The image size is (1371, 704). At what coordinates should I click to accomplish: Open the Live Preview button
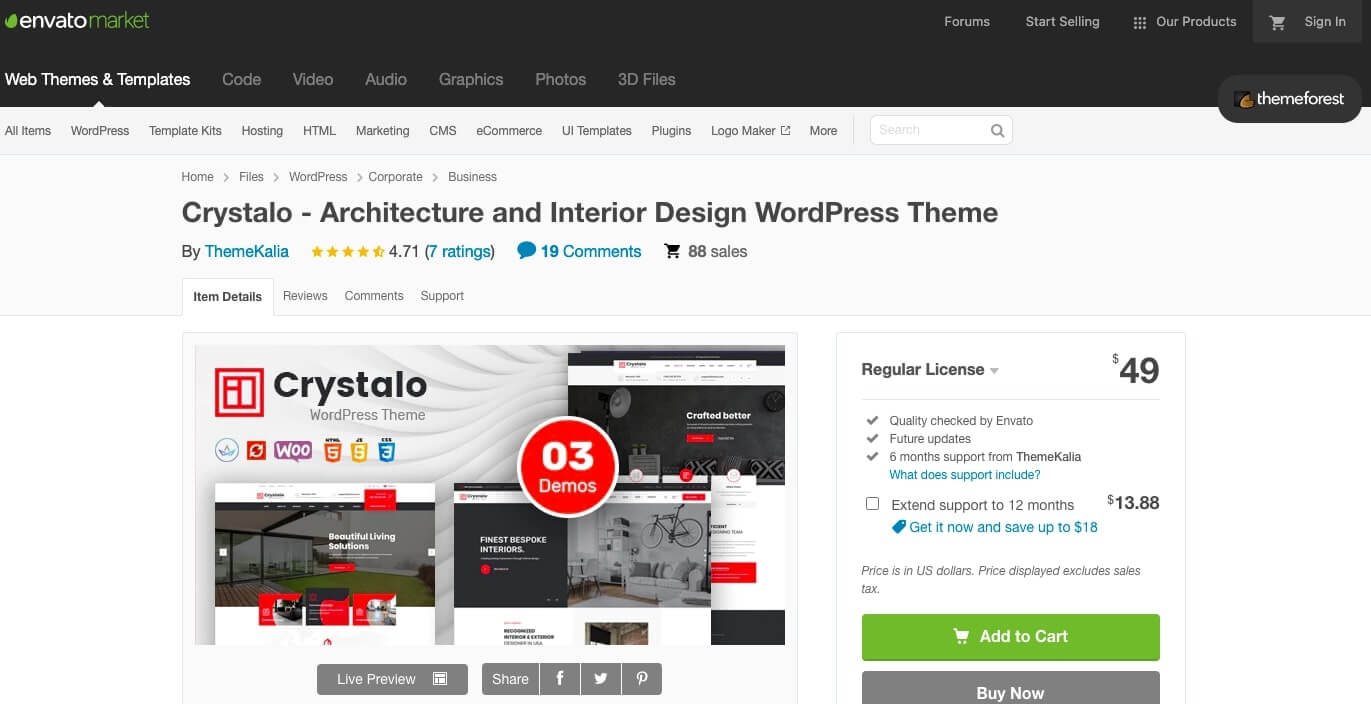(392, 679)
